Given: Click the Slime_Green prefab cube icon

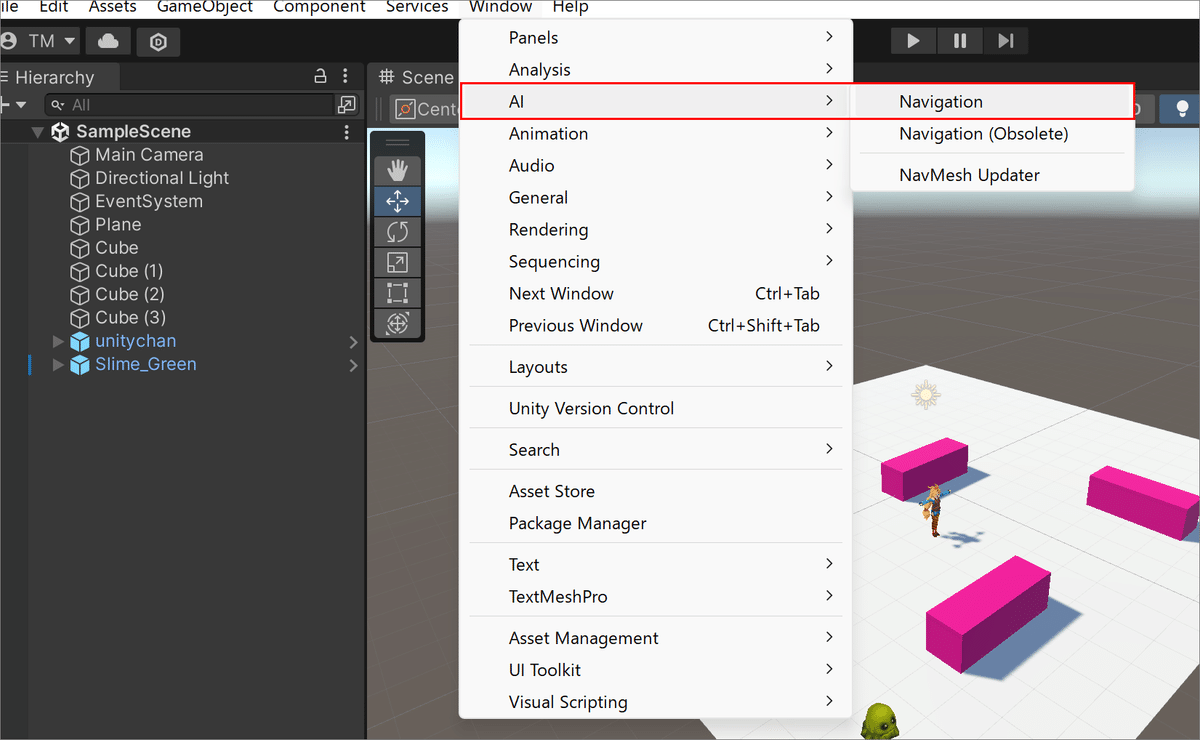Looking at the screenshot, I should pos(80,365).
